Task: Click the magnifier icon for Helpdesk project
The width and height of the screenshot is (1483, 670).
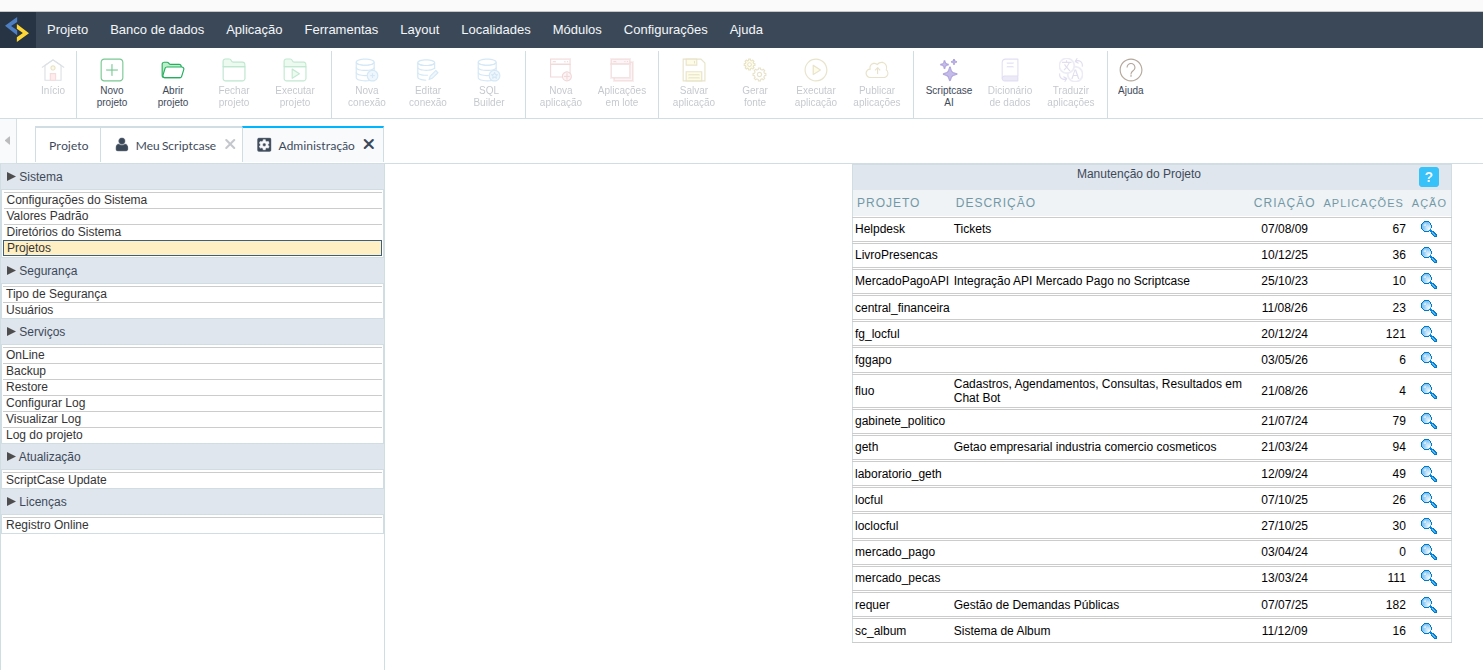Action: (1428, 229)
